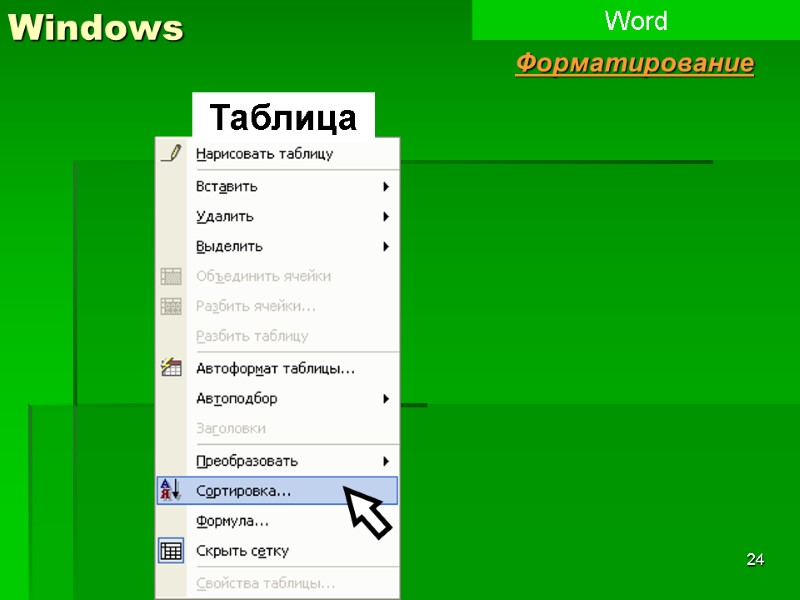Toggle the Скрыть сетку gridlines icon
Viewport: 800px width, 600px height.
pos(171,551)
